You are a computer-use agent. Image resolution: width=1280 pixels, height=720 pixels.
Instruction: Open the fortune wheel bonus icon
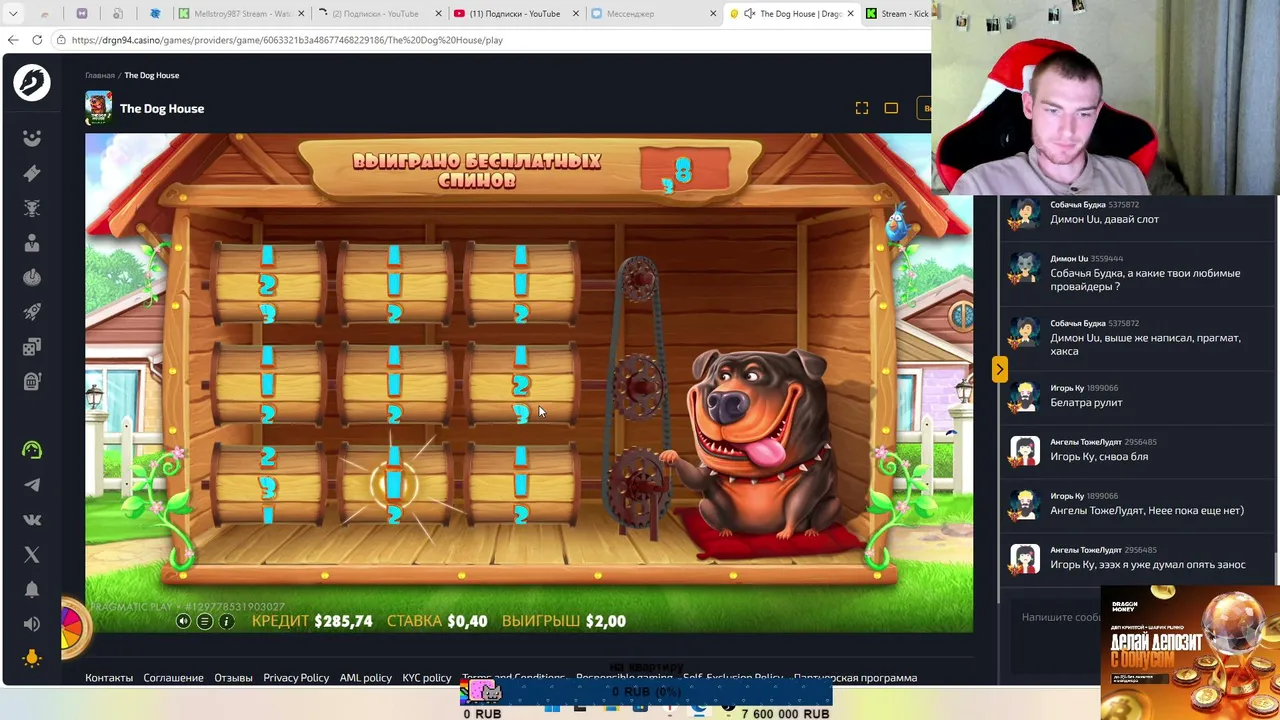[x=73, y=625]
